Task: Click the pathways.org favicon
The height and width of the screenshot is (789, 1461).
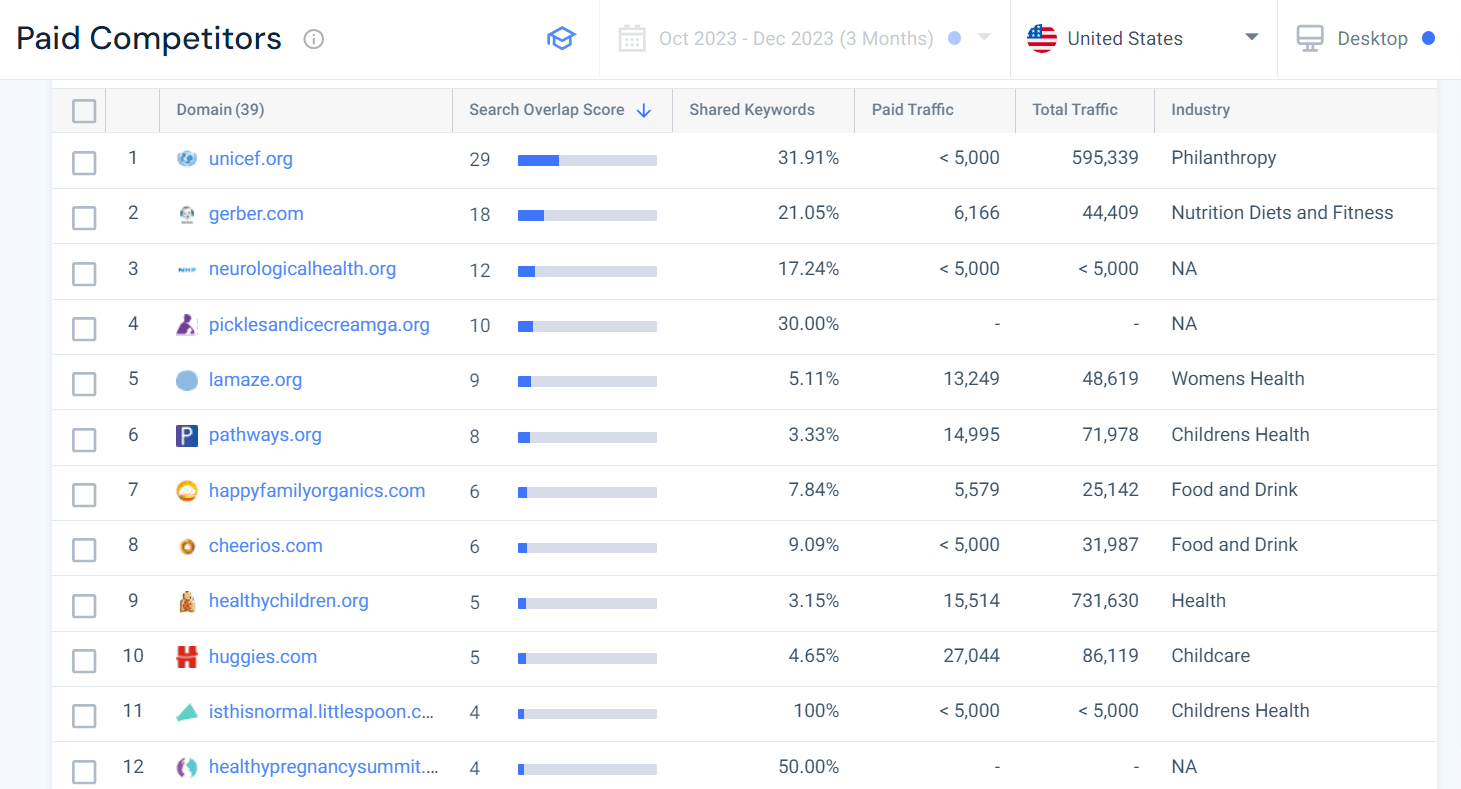Action: coord(187,435)
